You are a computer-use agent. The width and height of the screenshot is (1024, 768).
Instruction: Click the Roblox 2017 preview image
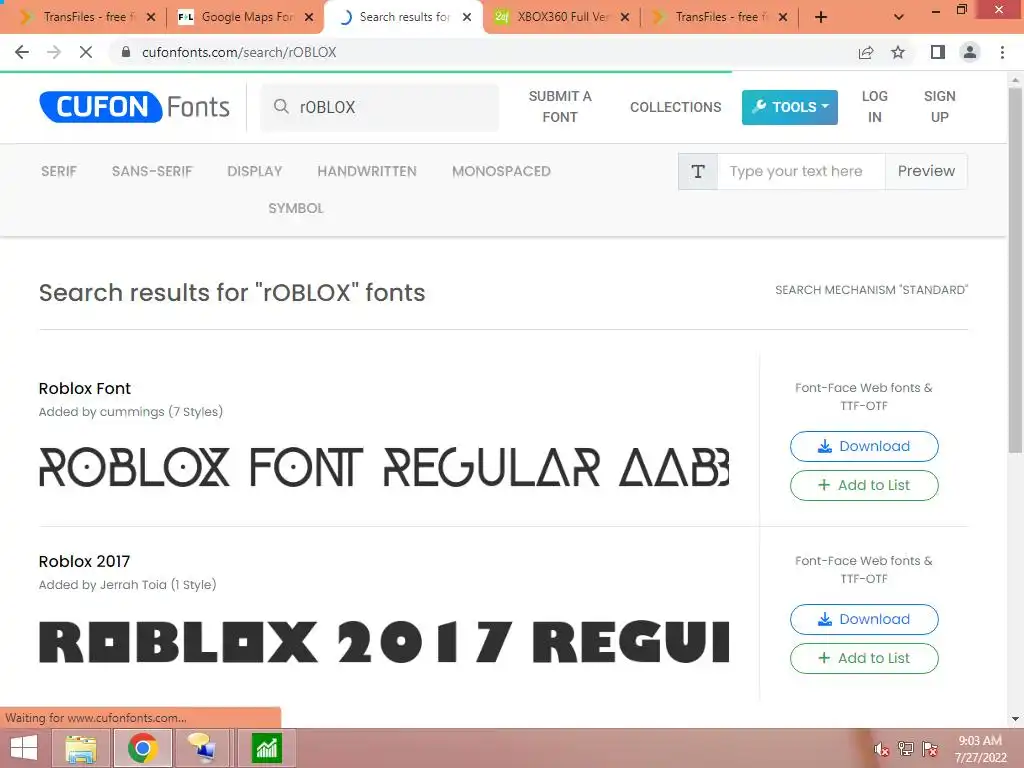pos(384,642)
